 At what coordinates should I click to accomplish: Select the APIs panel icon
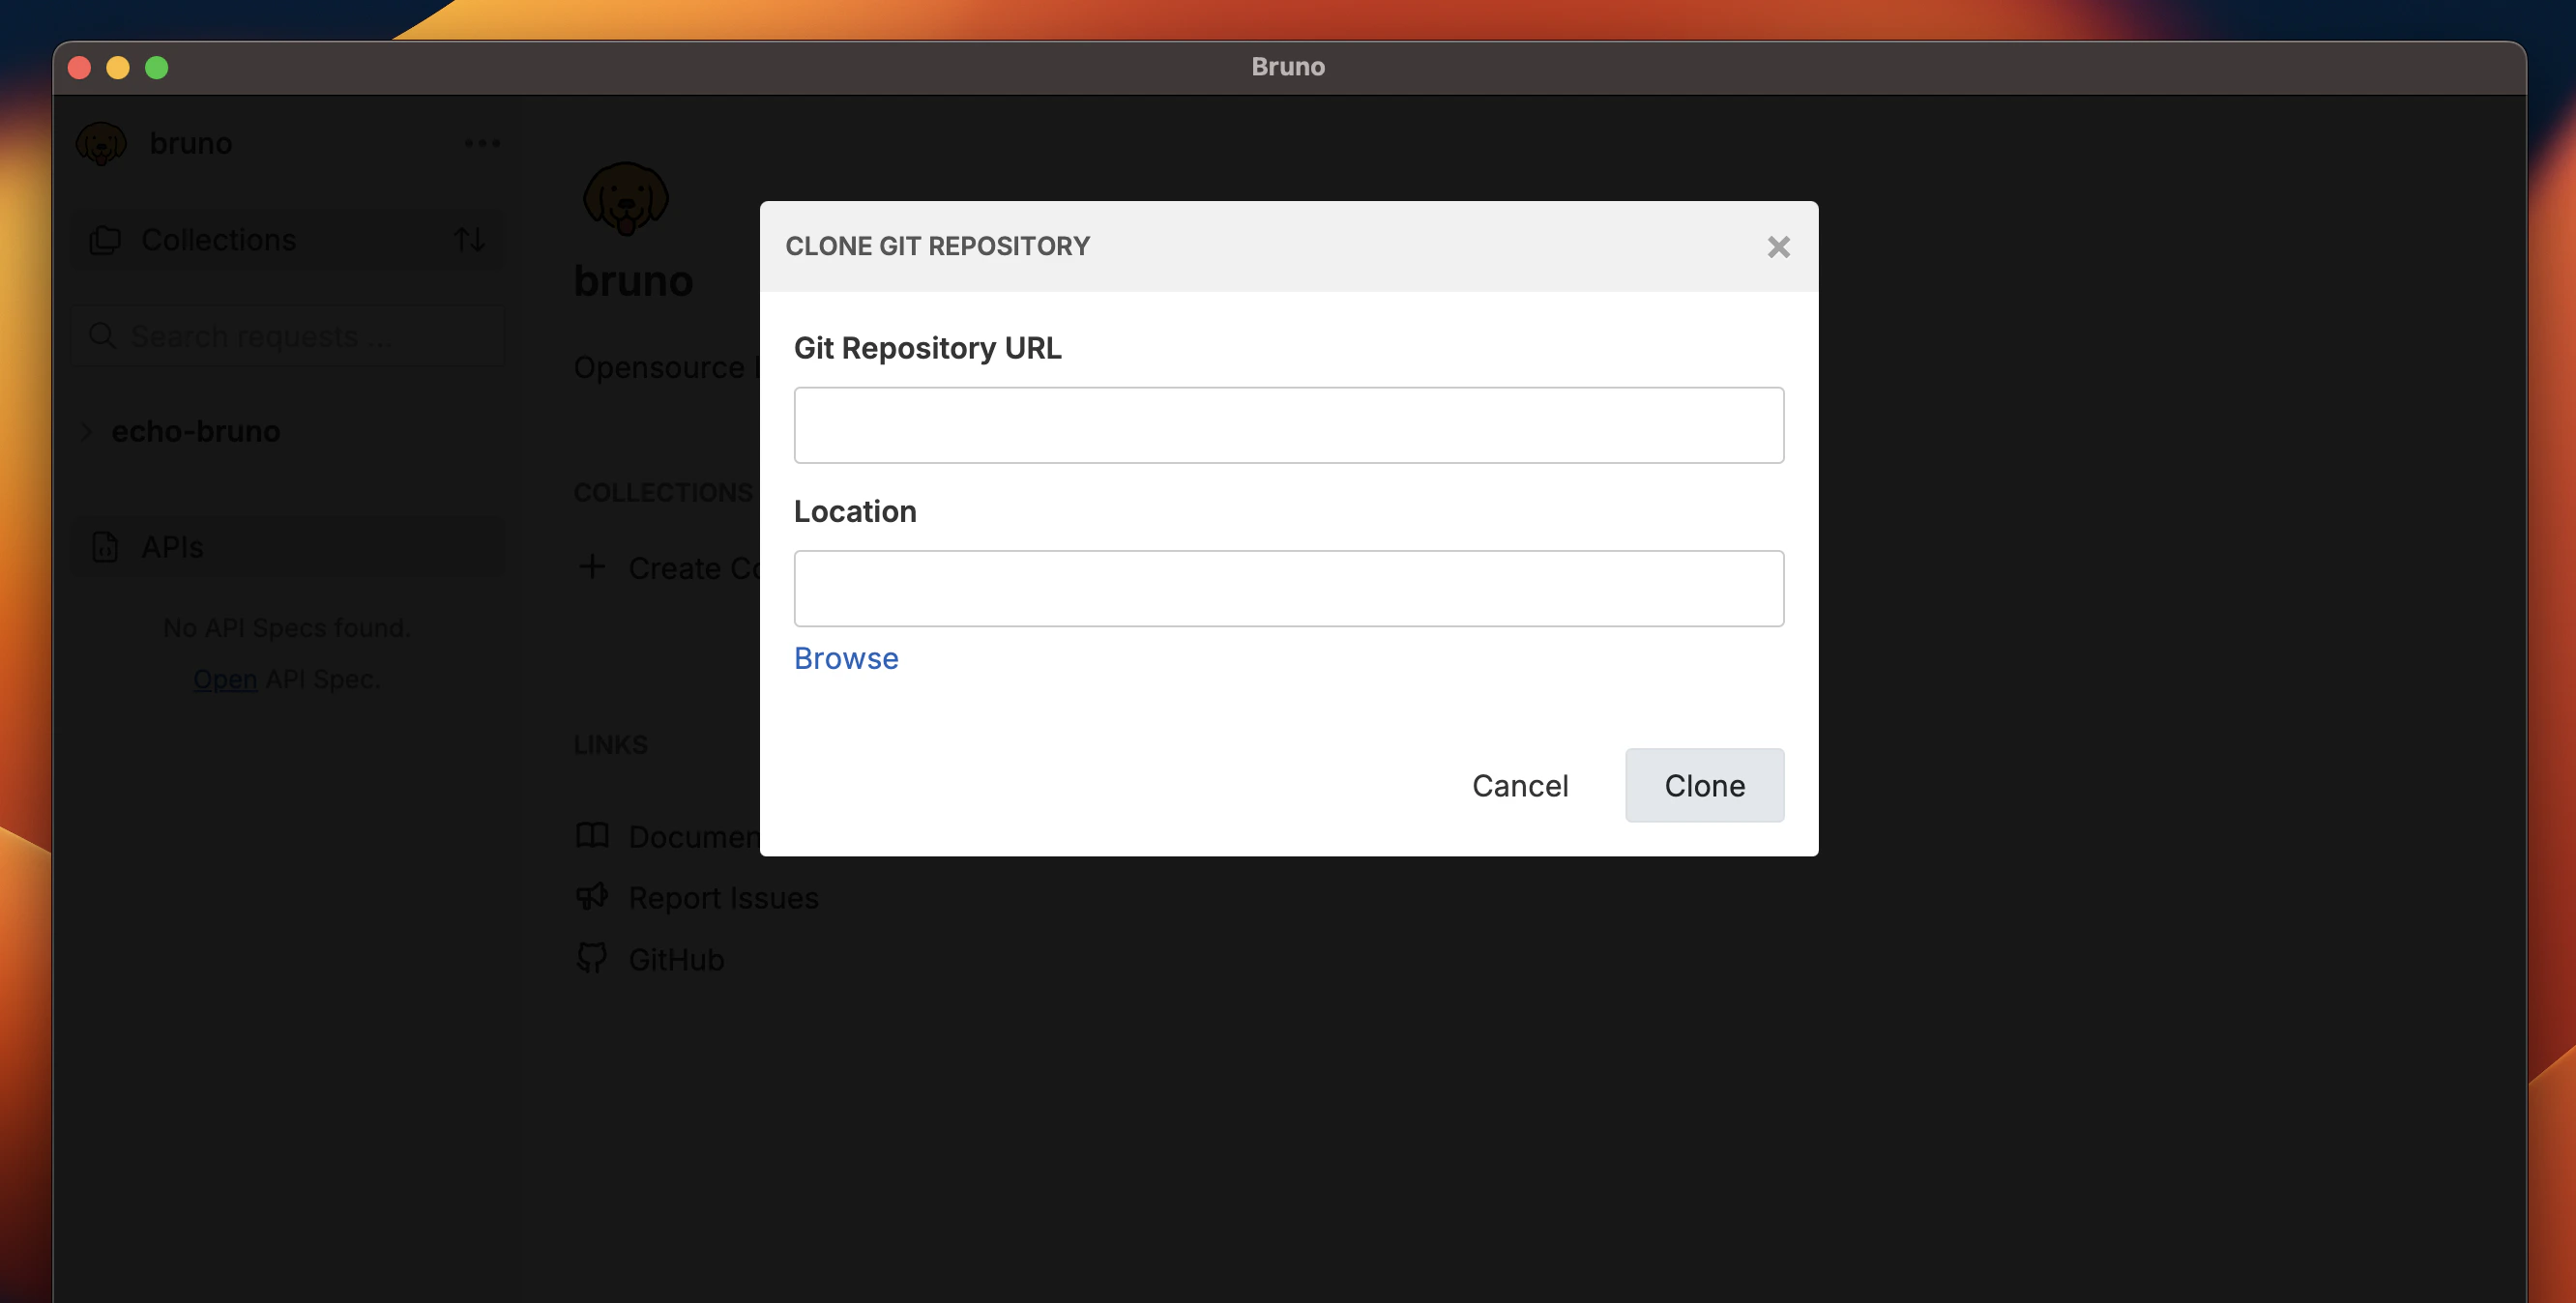tap(105, 547)
